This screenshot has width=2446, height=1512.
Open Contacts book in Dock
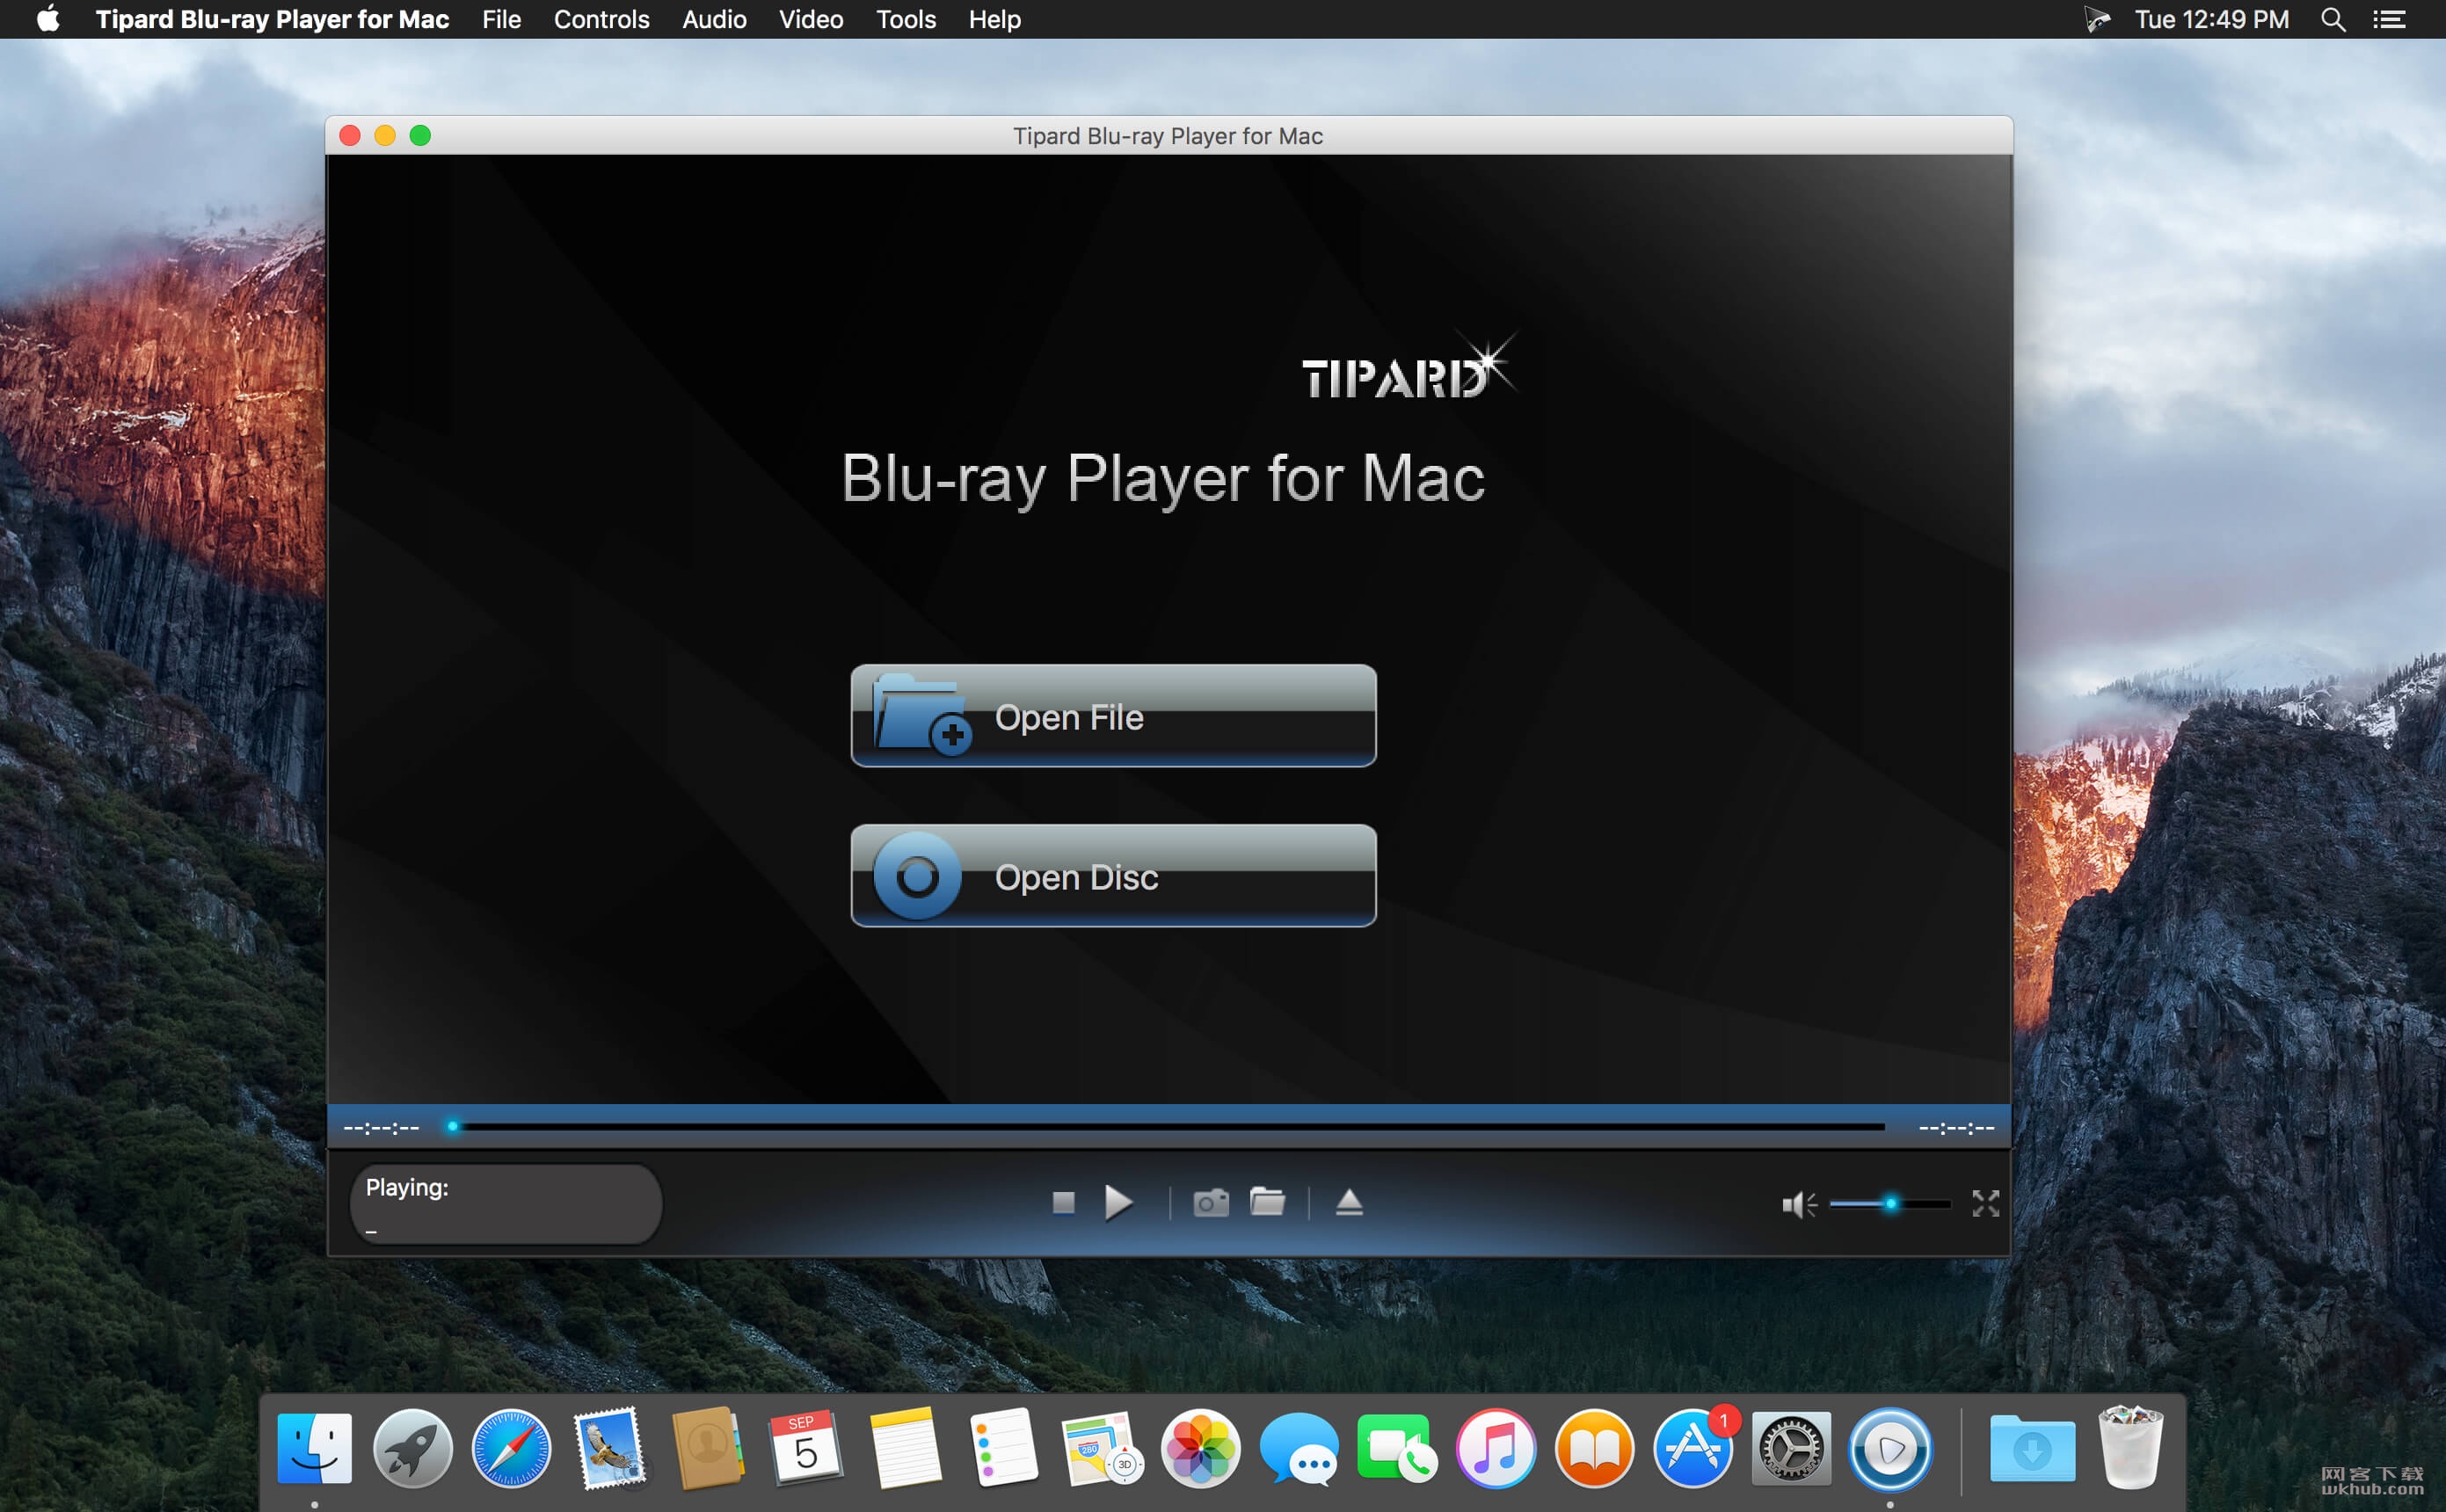(x=707, y=1448)
